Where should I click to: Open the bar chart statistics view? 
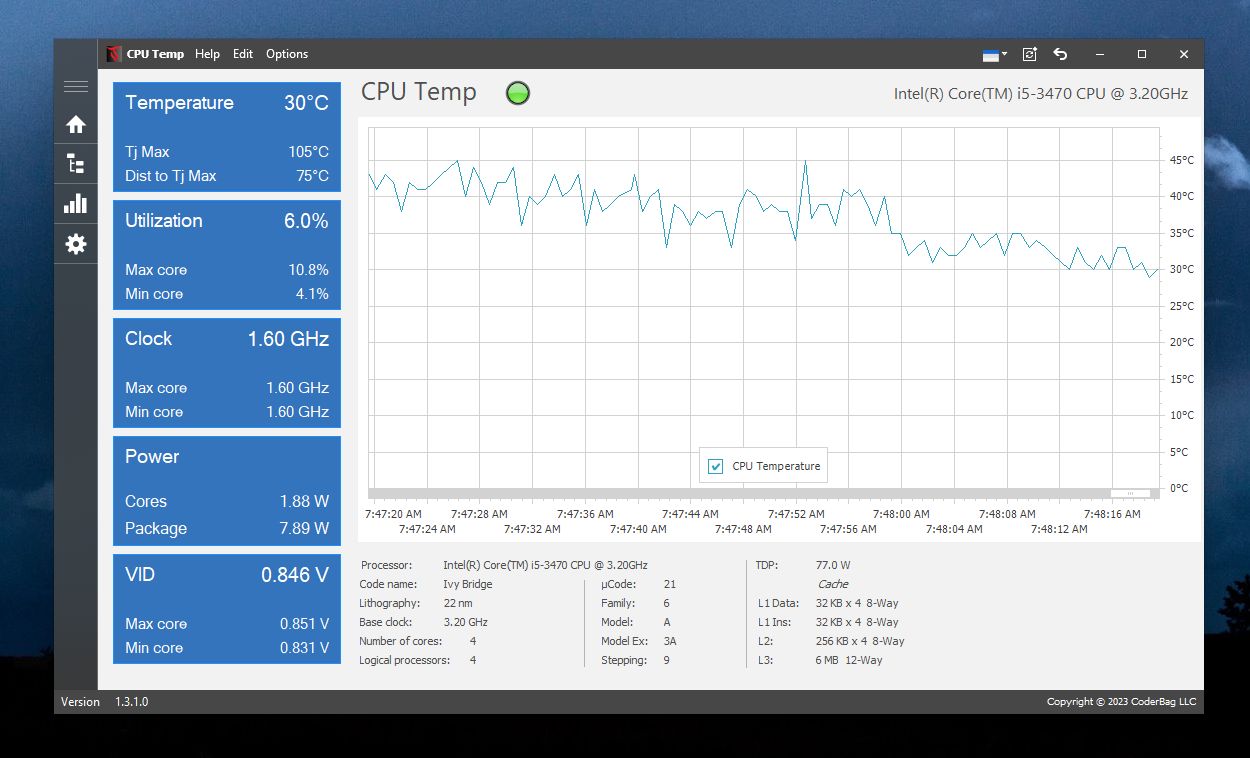click(76, 204)
